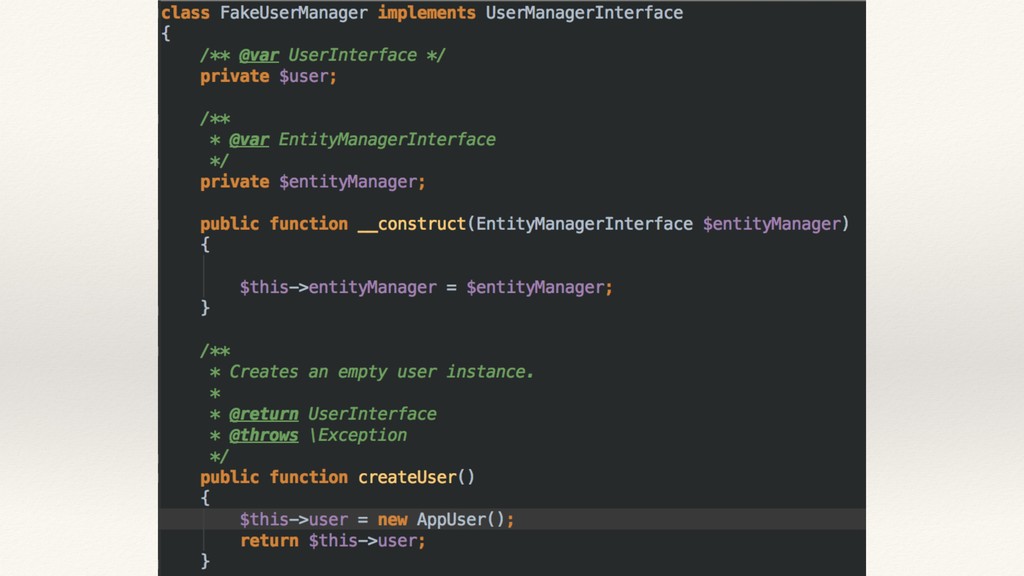Click \Exception in the docblock
This screenshot has width=1024, height=576.
[357, 435]
